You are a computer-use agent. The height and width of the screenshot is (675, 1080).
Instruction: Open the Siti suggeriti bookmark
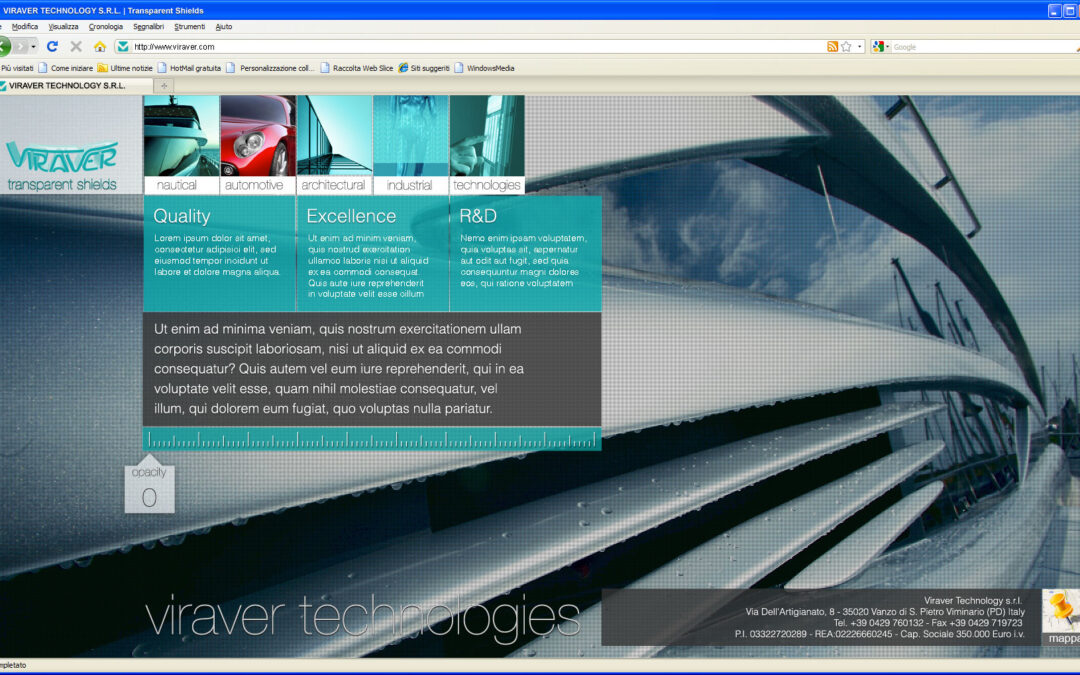point(424,68)
